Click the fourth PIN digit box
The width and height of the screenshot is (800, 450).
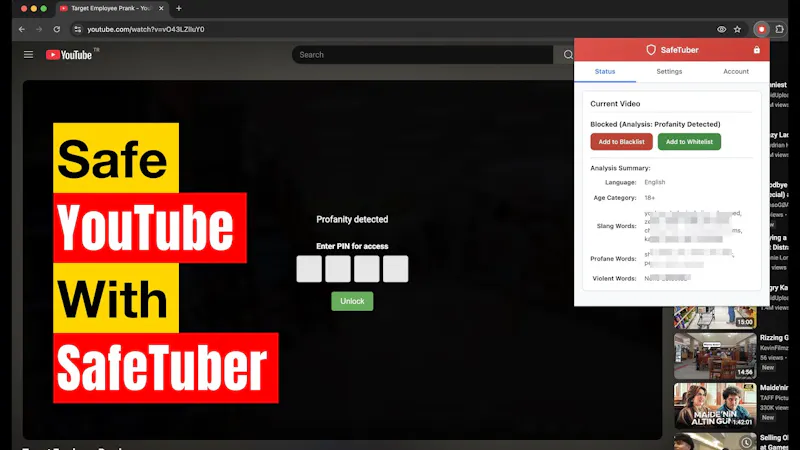pos(395,269)
